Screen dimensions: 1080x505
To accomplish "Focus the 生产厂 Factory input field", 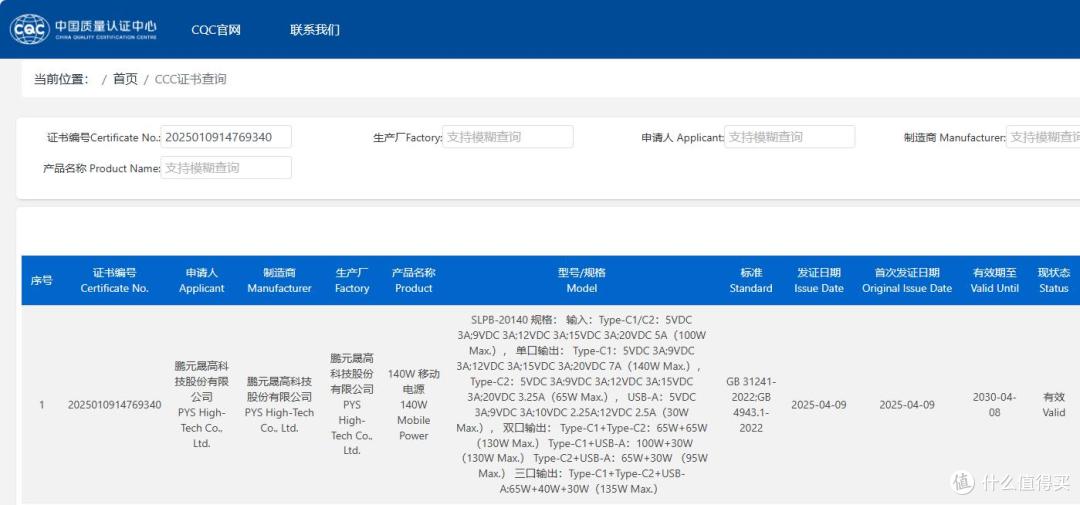I will click(x=508, y=137).
